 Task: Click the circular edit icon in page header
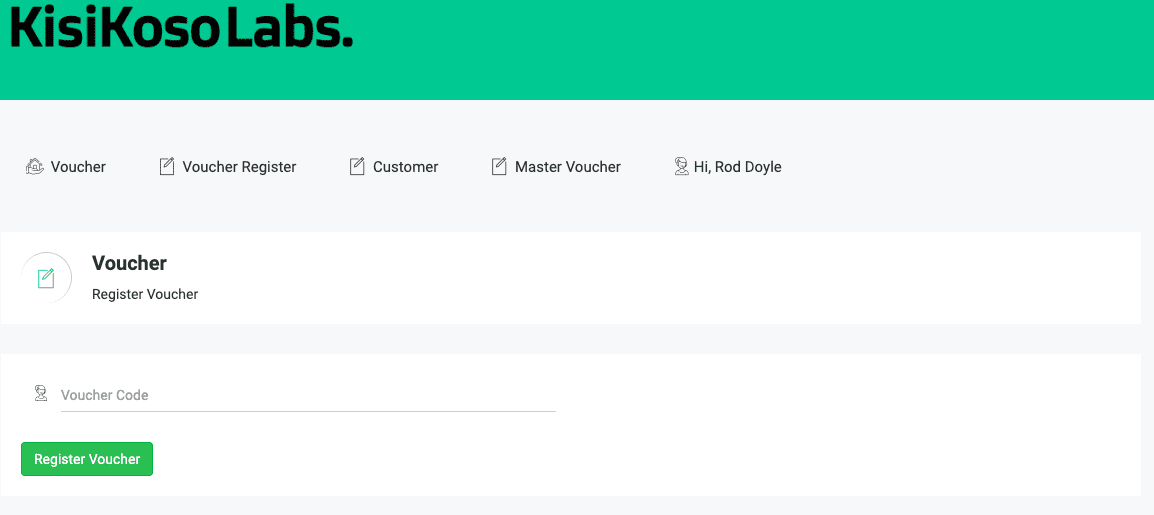[46, 278]
